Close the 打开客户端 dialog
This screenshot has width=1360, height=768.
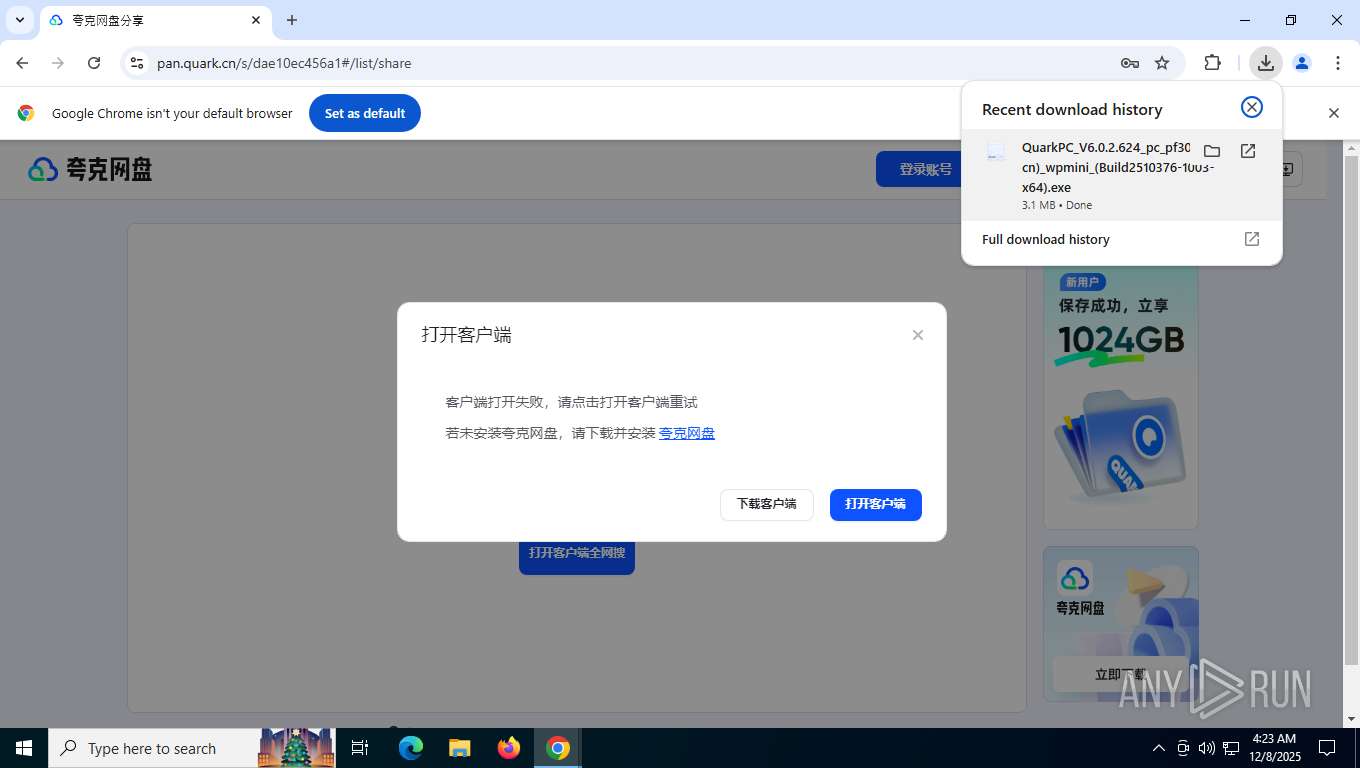pos(918,335)
